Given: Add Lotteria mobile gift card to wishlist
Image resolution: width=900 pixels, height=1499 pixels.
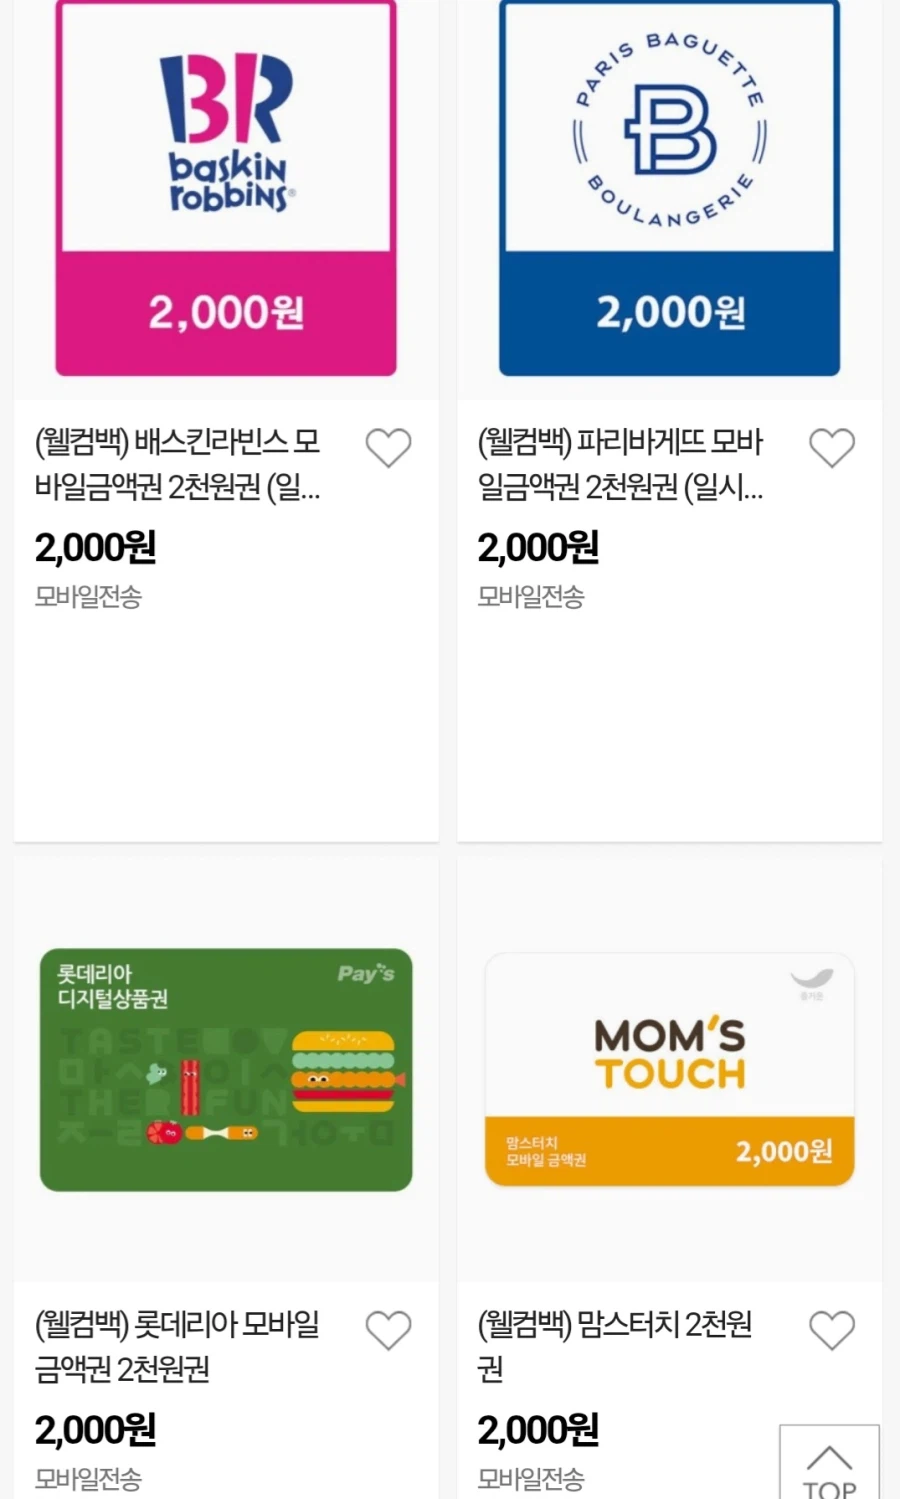Looking at the screenshot, I should [x=389, y=1331].
